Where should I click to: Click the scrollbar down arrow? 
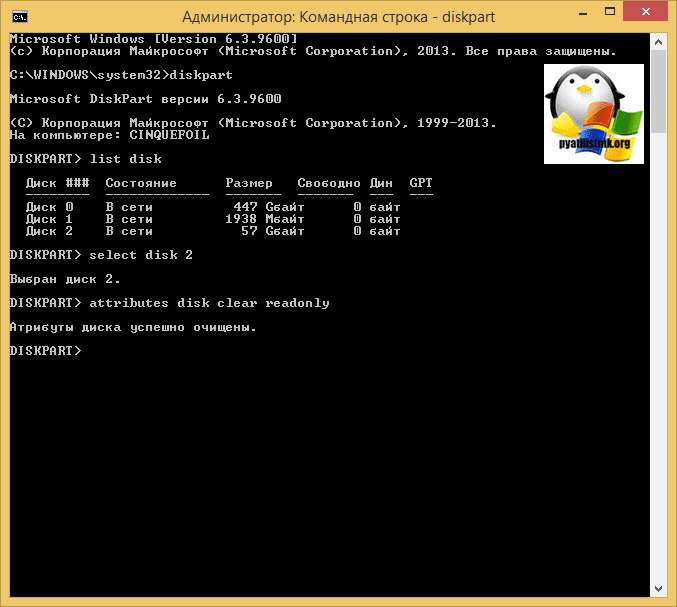658,589
